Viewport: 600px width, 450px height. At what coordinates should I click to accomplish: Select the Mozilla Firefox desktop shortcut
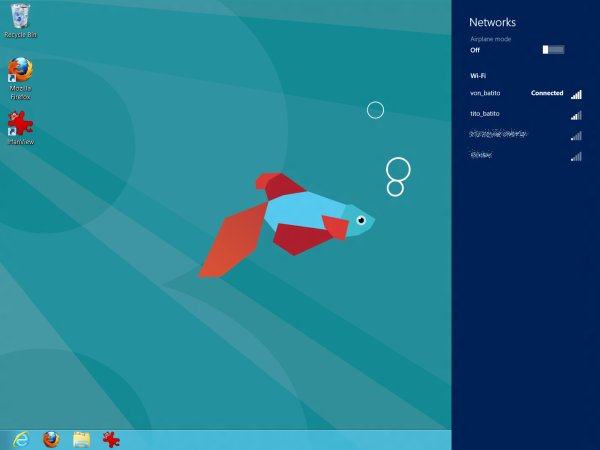20,79
